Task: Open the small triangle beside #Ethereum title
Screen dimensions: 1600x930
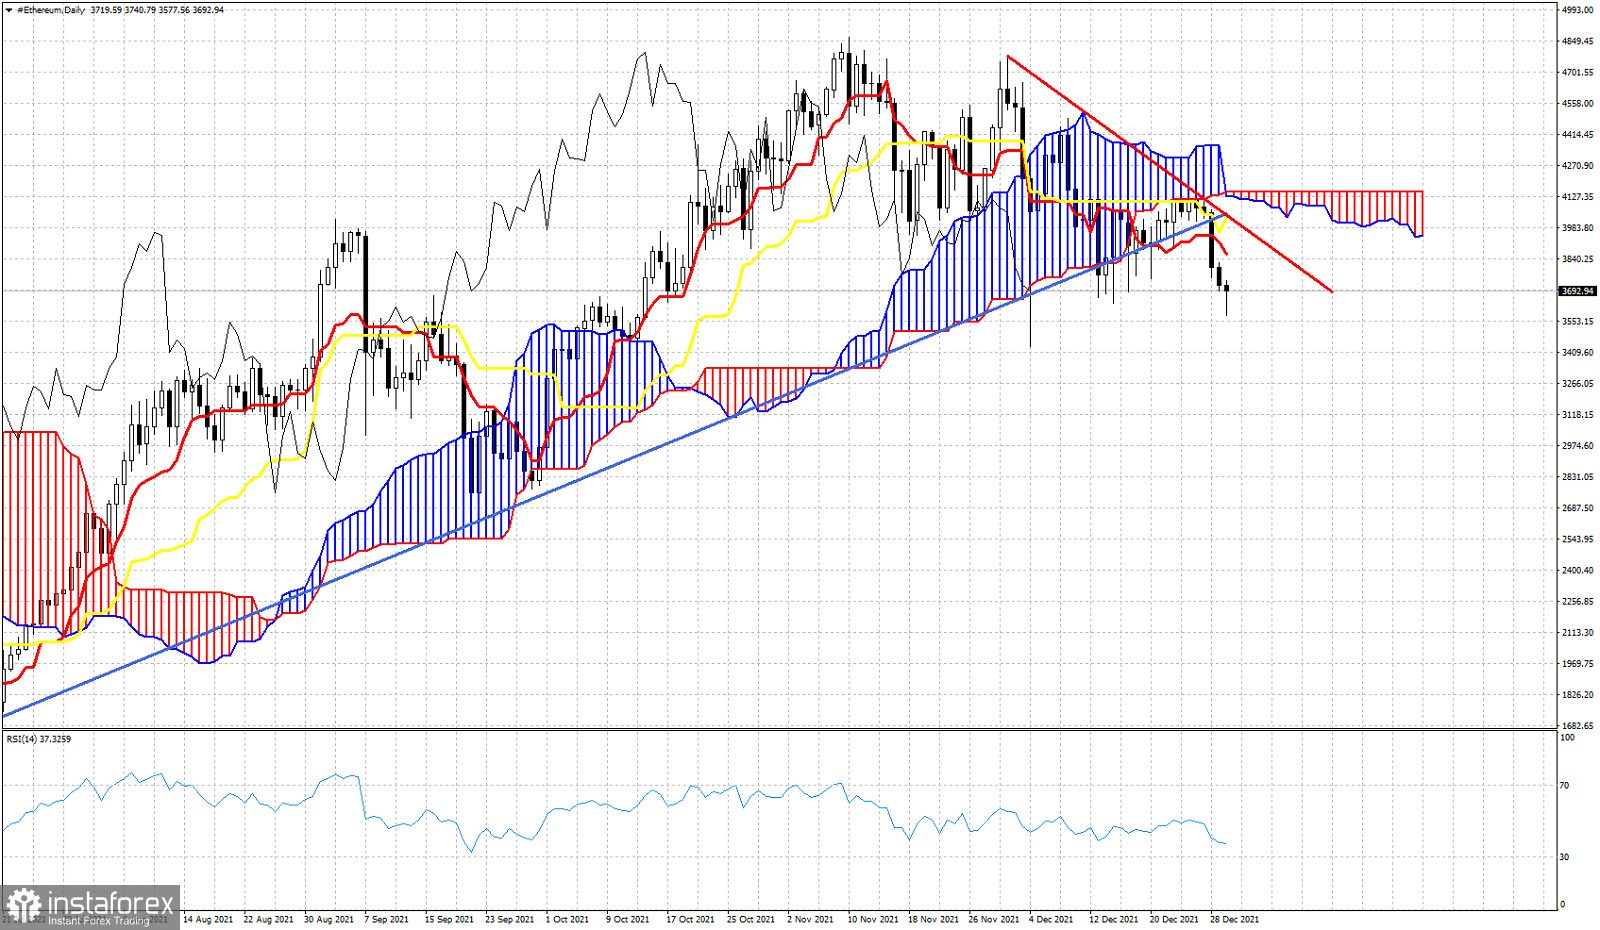Action: [x=11, y=10]
